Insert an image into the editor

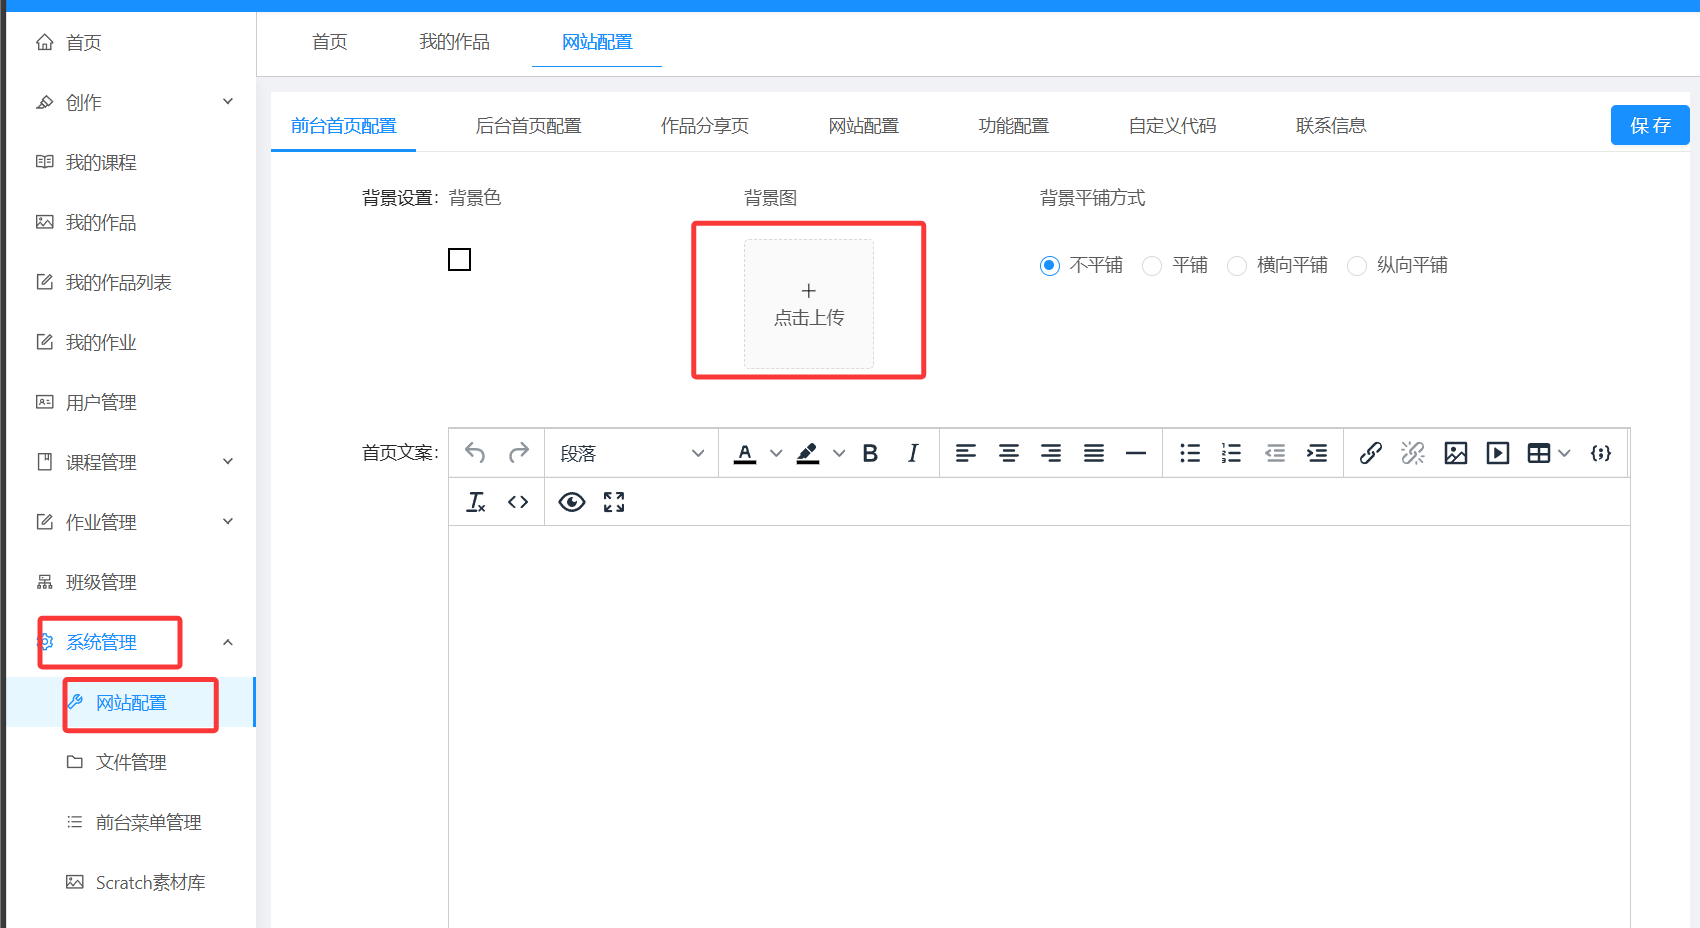(1455, 453)
